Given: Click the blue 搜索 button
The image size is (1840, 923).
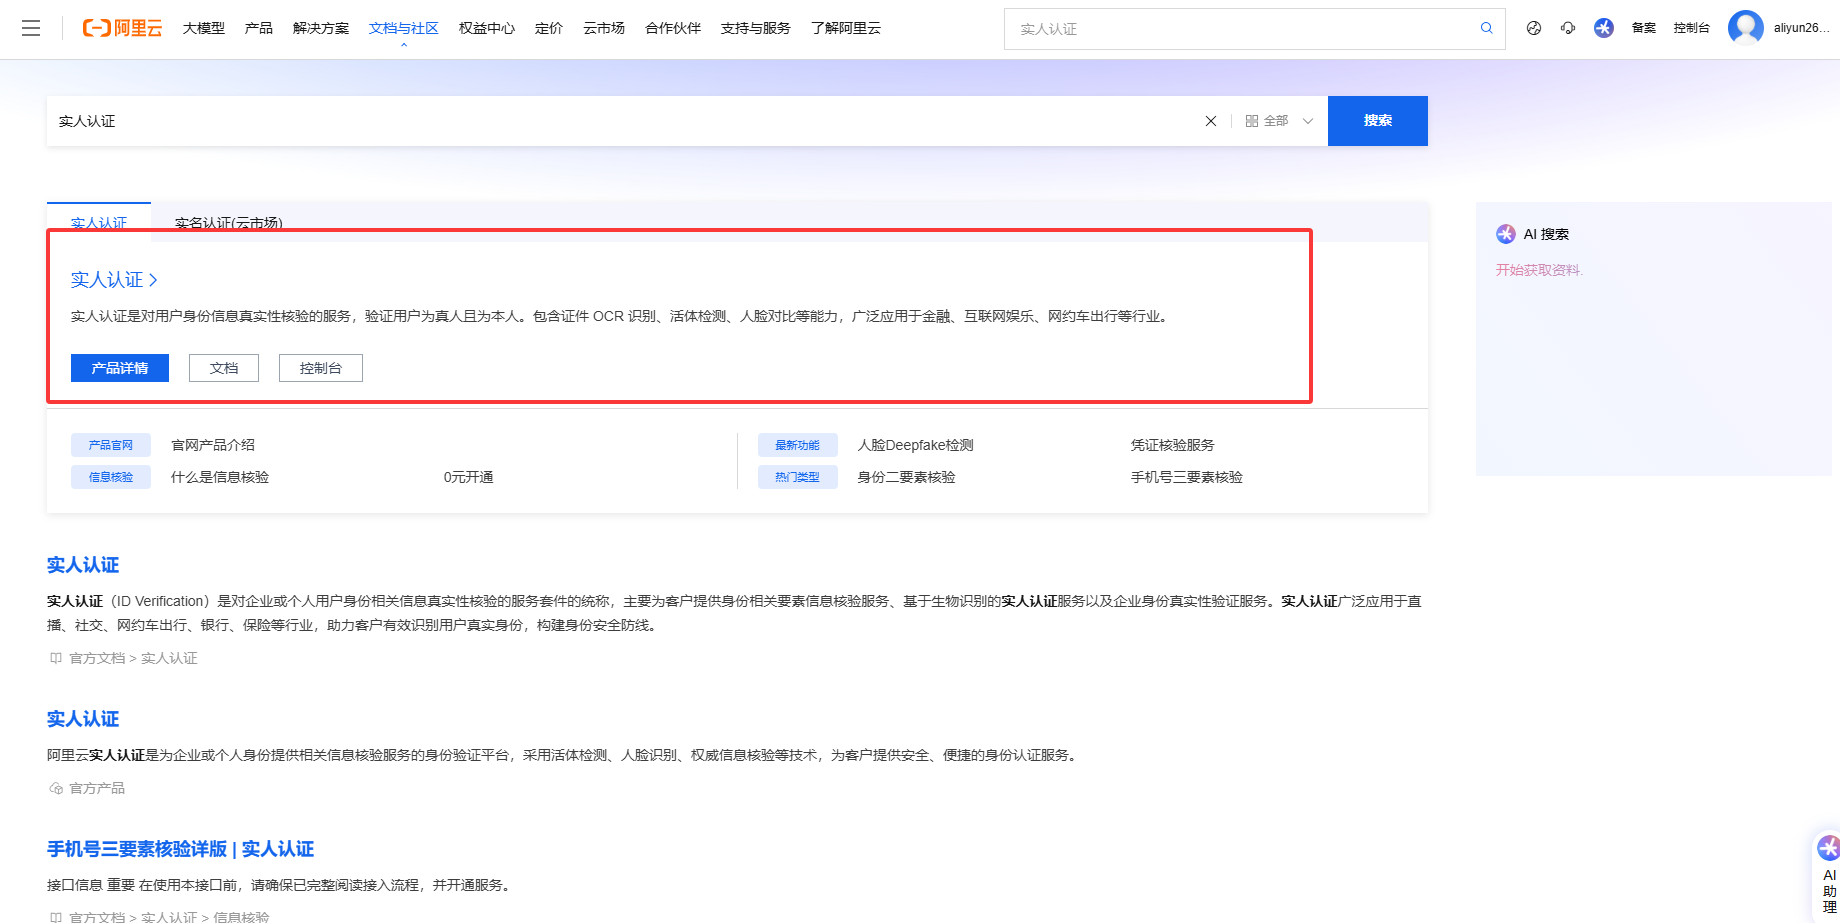Looking at the screenshot, I should point(1377,121).
